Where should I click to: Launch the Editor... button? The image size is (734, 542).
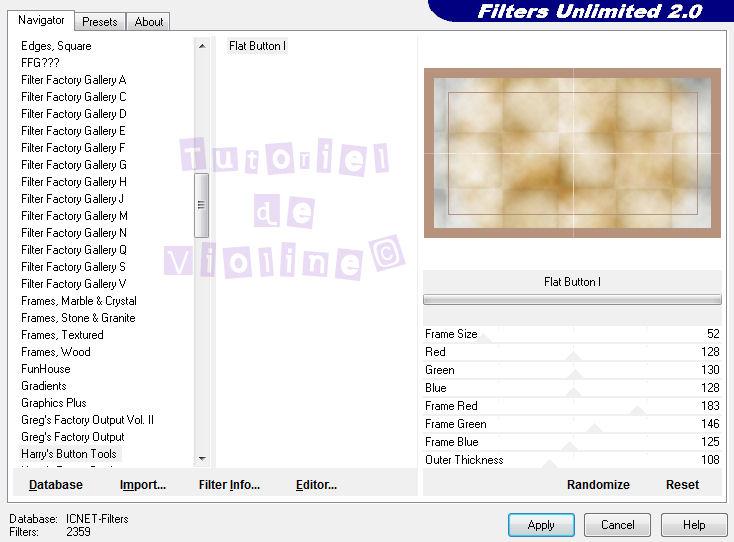316,484
